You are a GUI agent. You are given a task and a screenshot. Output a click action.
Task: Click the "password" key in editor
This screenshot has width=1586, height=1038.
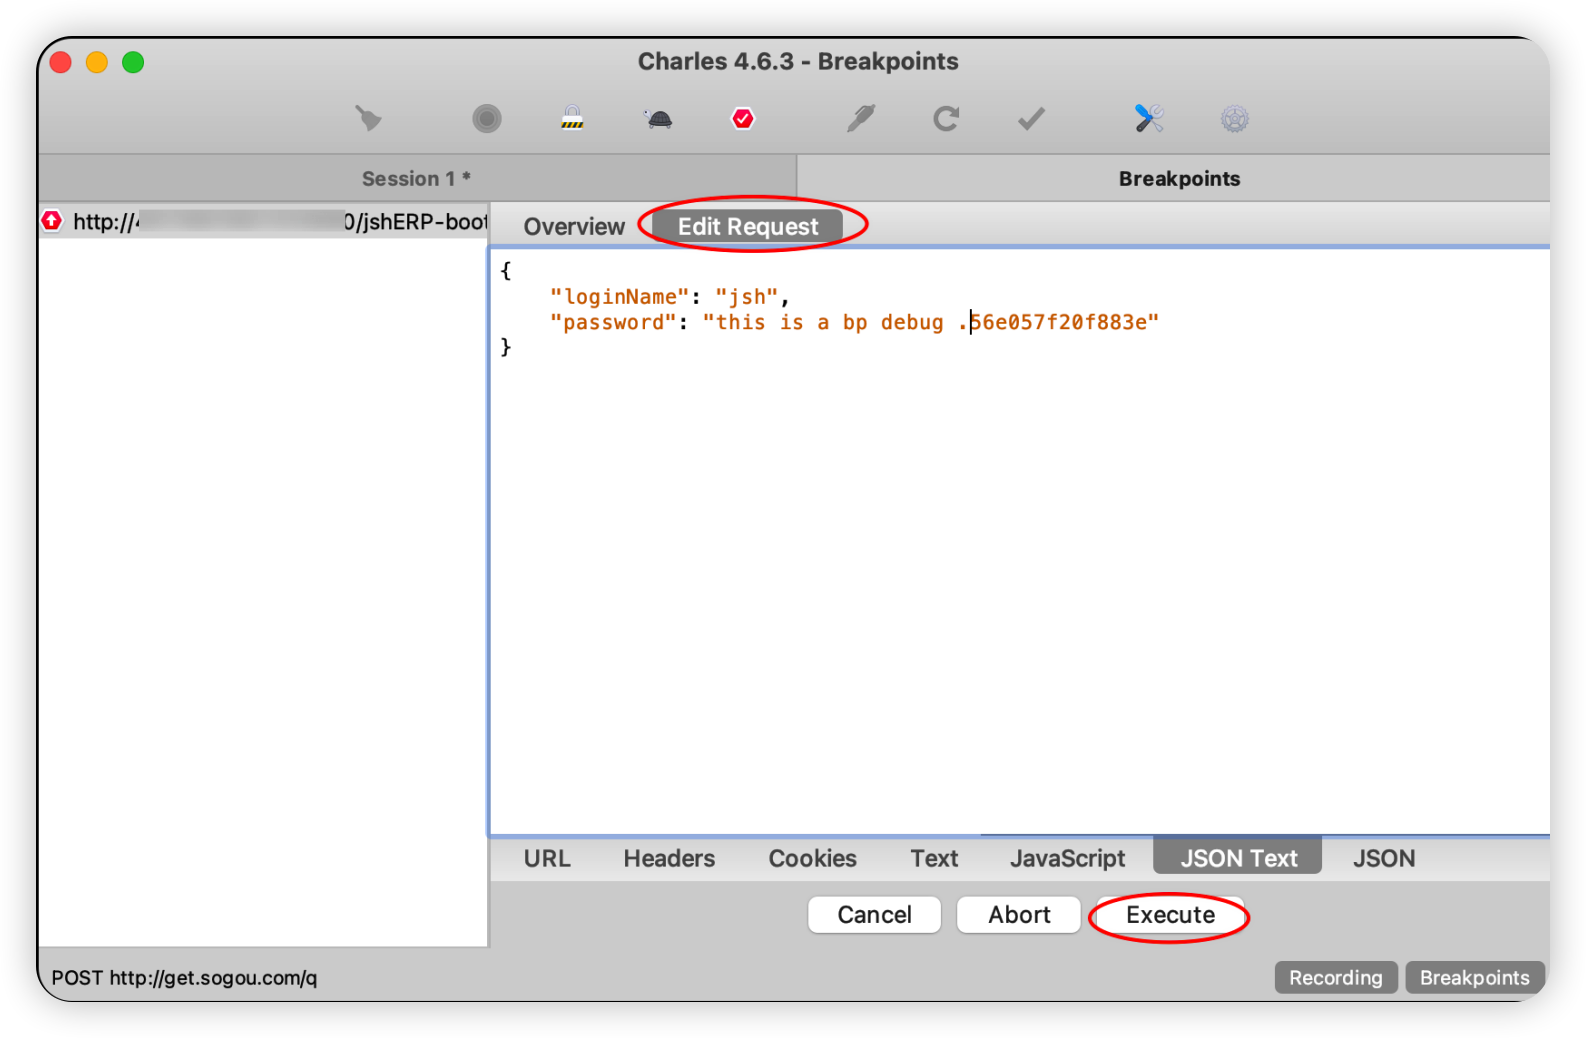613,323
